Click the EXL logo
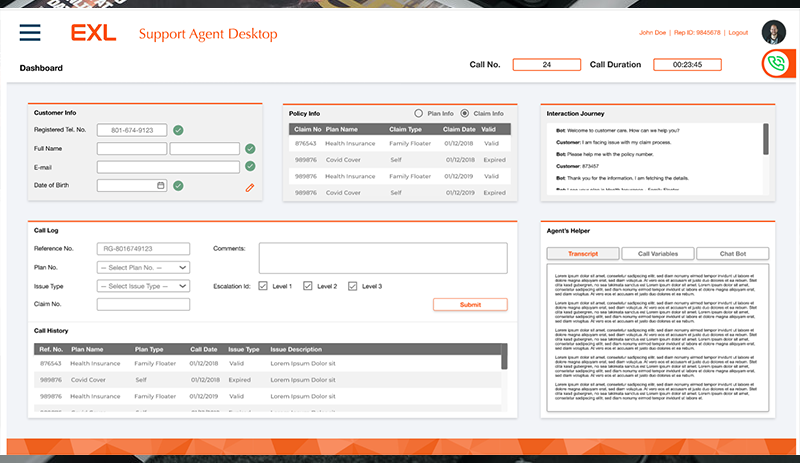The height and width of the screenshot is (463, 800). point(93,33)
